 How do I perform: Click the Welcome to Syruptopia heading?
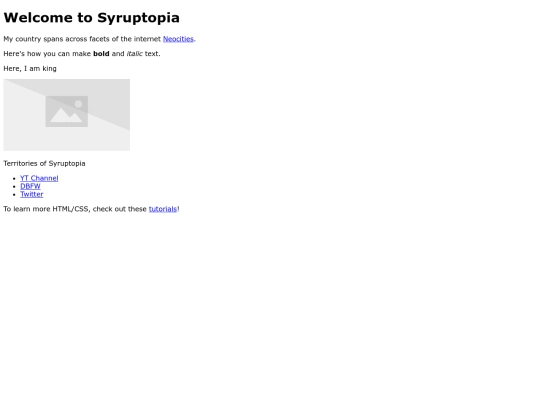click(91, 18)
